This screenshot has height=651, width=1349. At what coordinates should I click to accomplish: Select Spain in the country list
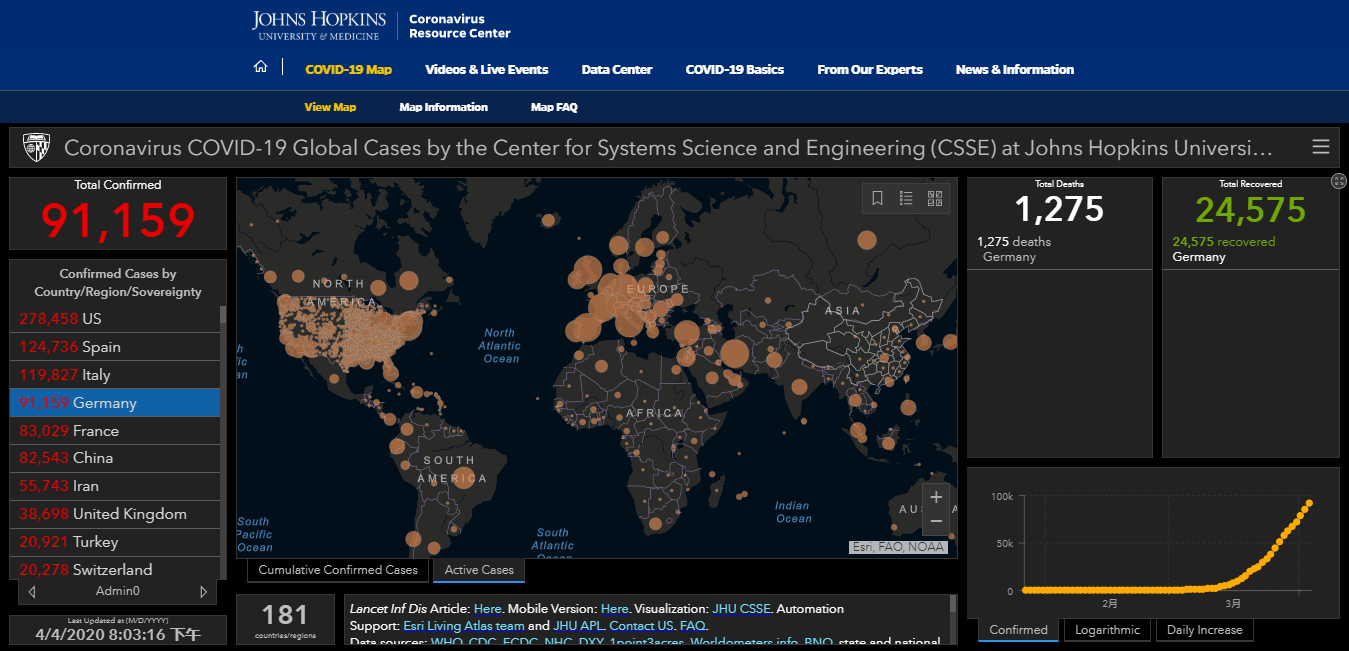[115, 347]
